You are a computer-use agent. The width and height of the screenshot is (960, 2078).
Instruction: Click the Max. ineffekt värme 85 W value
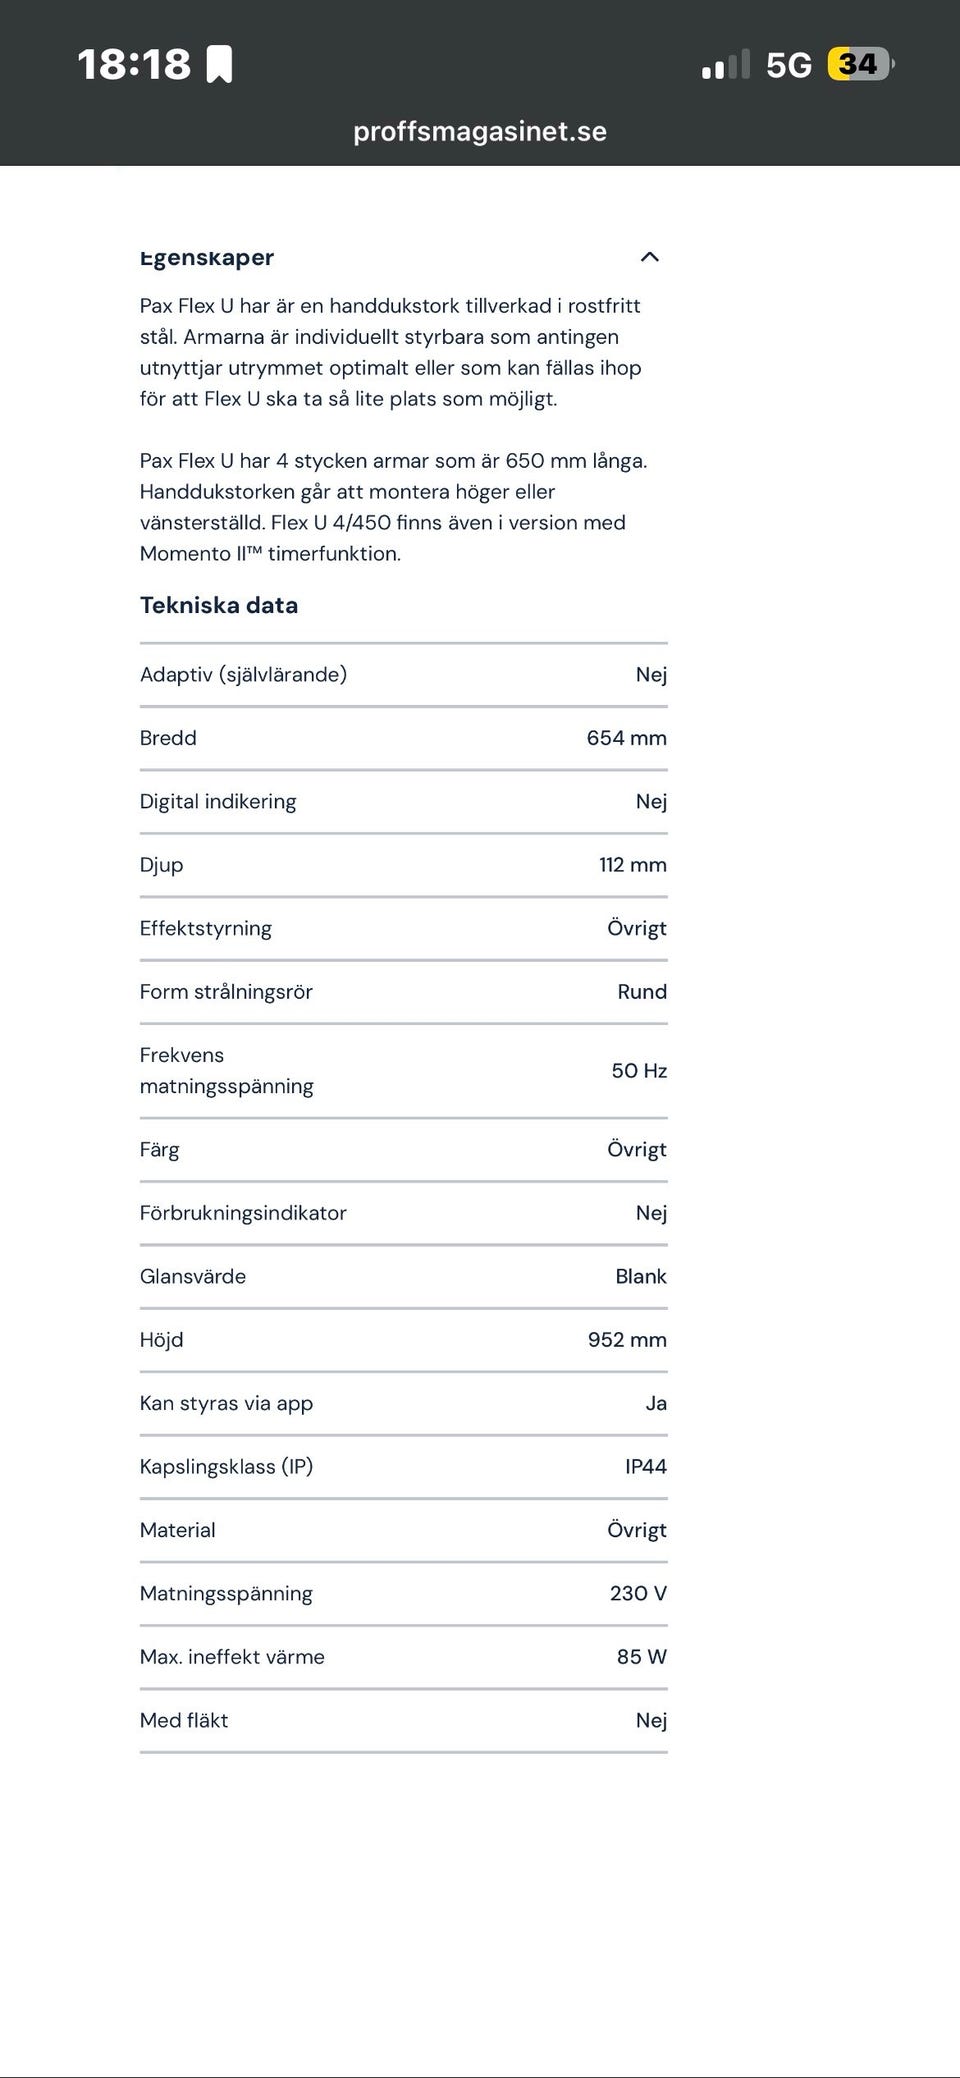point(641,1657)
